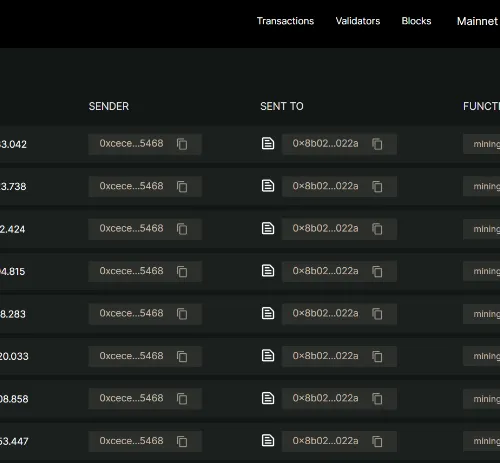
Task: Click contract document icon in the 08.858 row
Action: (x=268, y=398)
